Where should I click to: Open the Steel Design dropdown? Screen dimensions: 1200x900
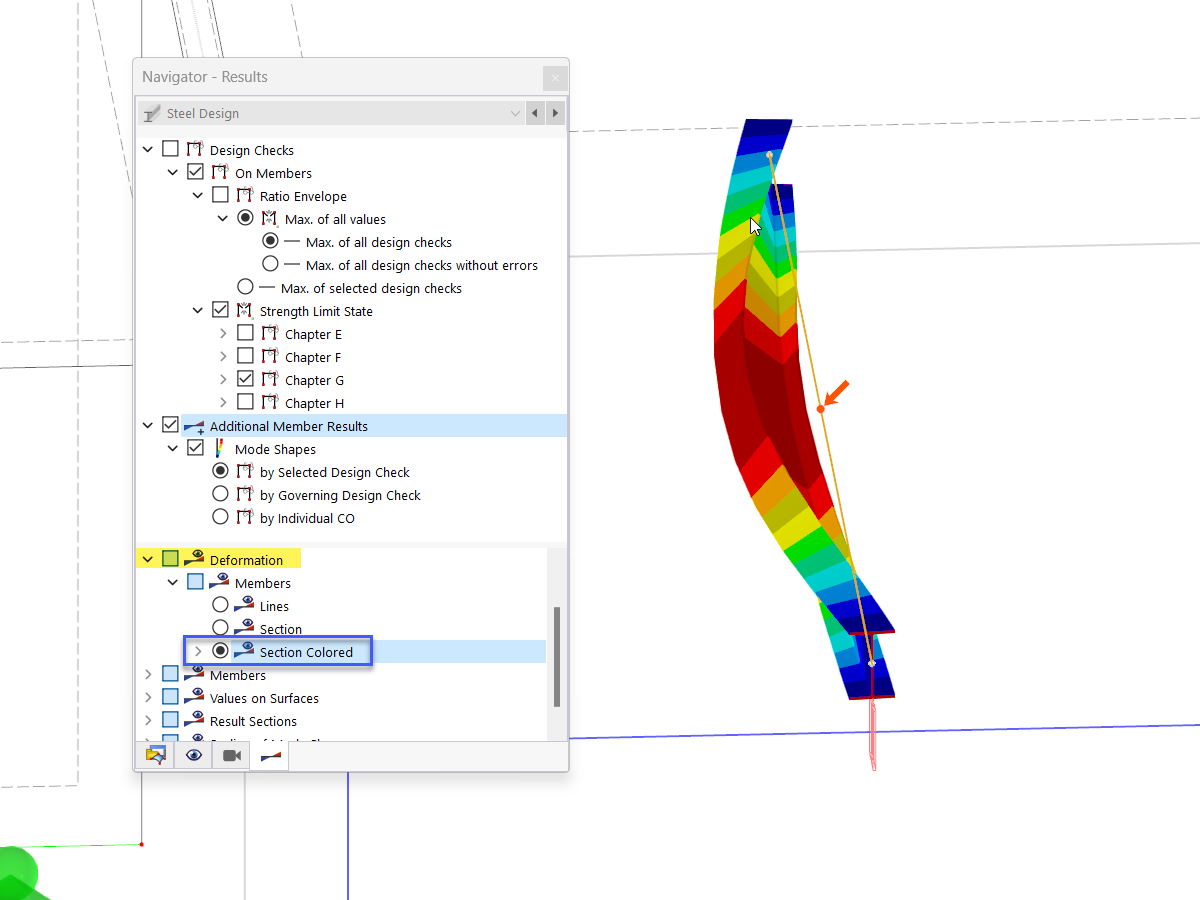[514, 113]
